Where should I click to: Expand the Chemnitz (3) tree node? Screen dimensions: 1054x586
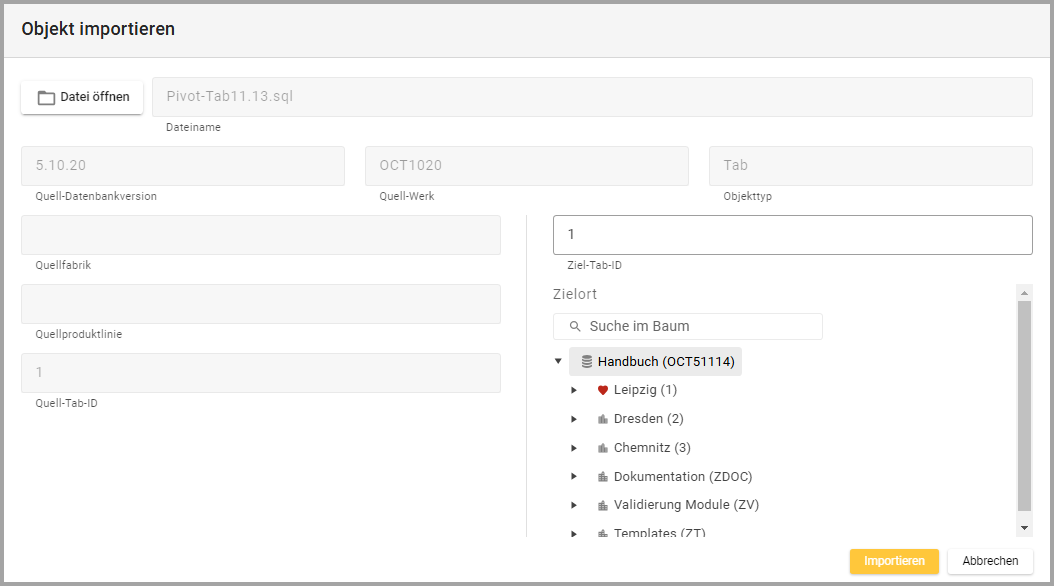point(574,448)
